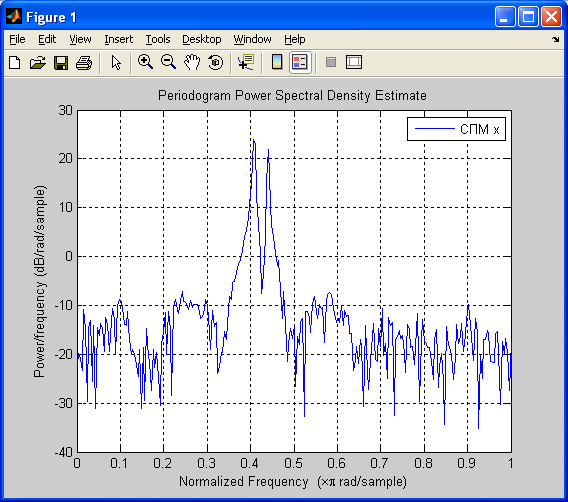Activate the Data Cursor tool
This screenshot has width=568, height=502.
tap(246, 62)
